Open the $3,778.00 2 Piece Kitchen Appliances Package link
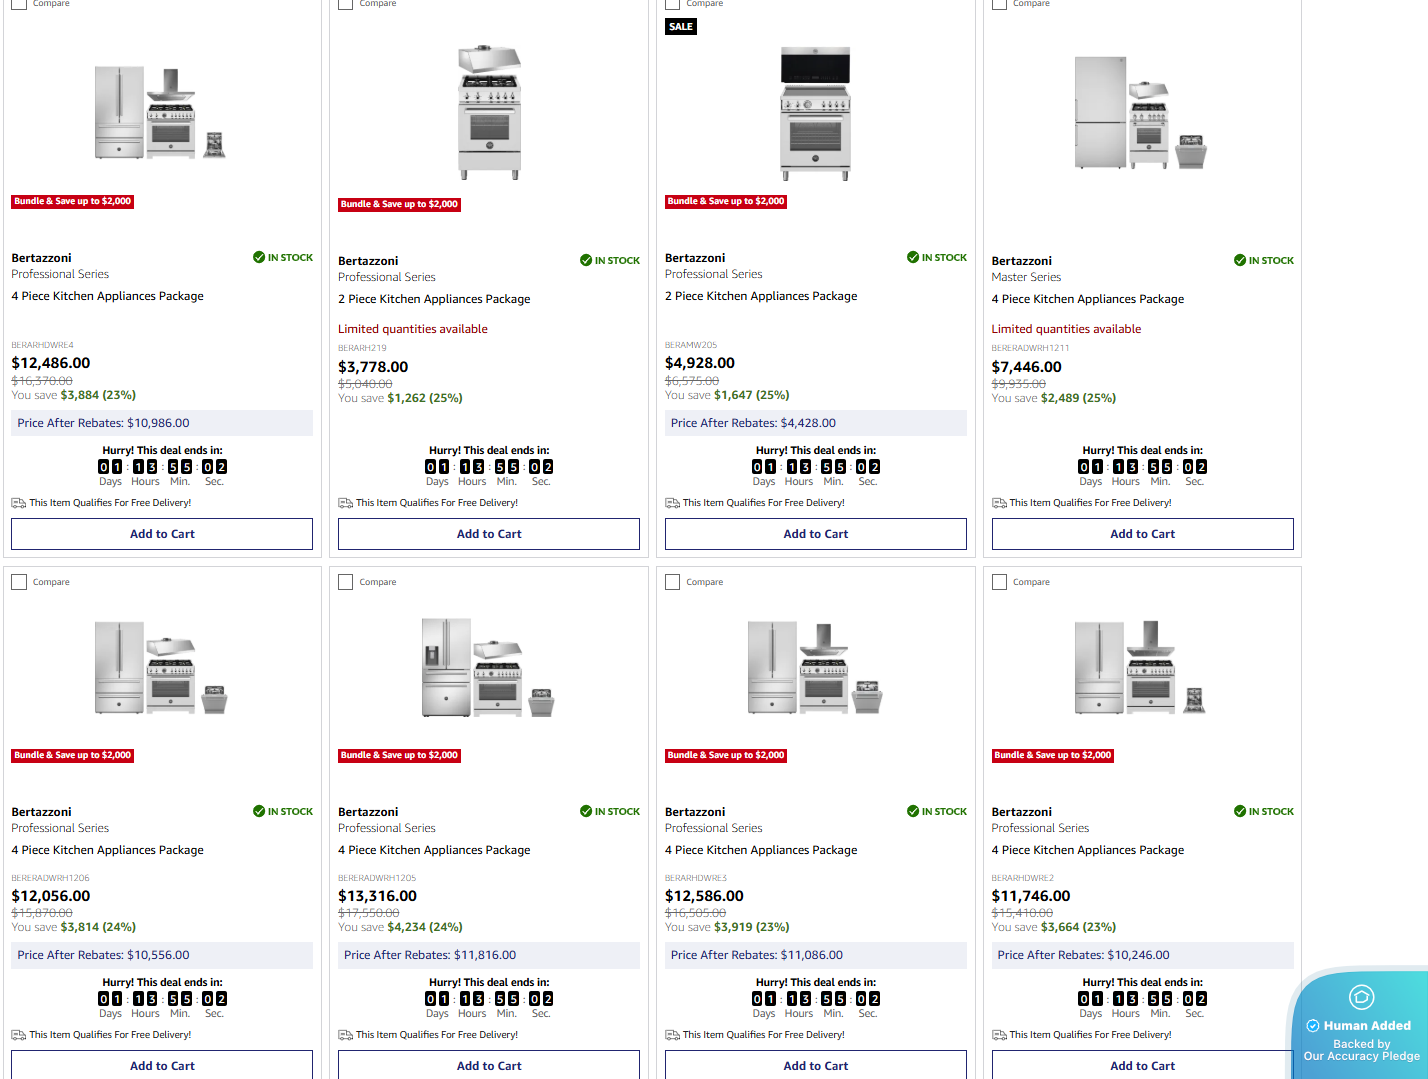 pos(434,299)
